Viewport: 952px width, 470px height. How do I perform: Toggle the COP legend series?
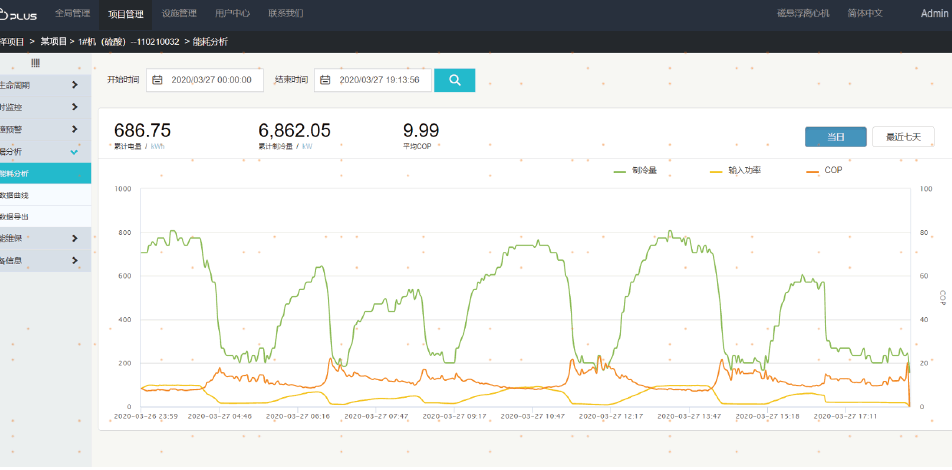click(824, 171)
